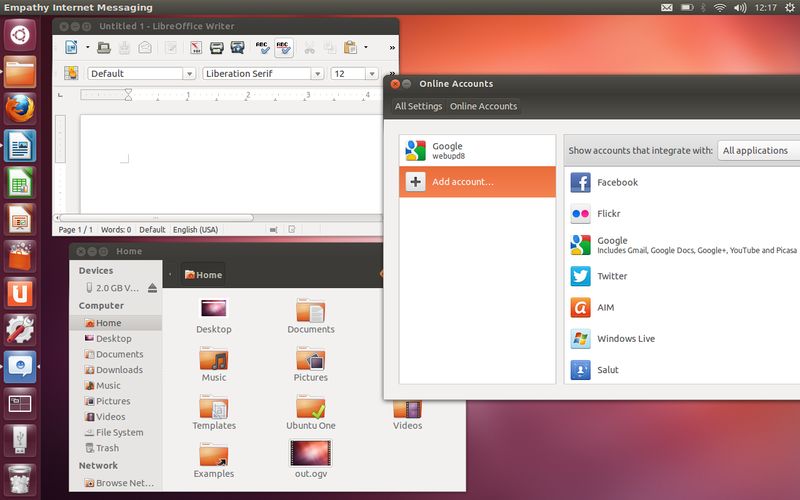Open the Liberation Serif font name dropdown
The height and width of the screenshot is (500, 800).
(x=317, y=73)
